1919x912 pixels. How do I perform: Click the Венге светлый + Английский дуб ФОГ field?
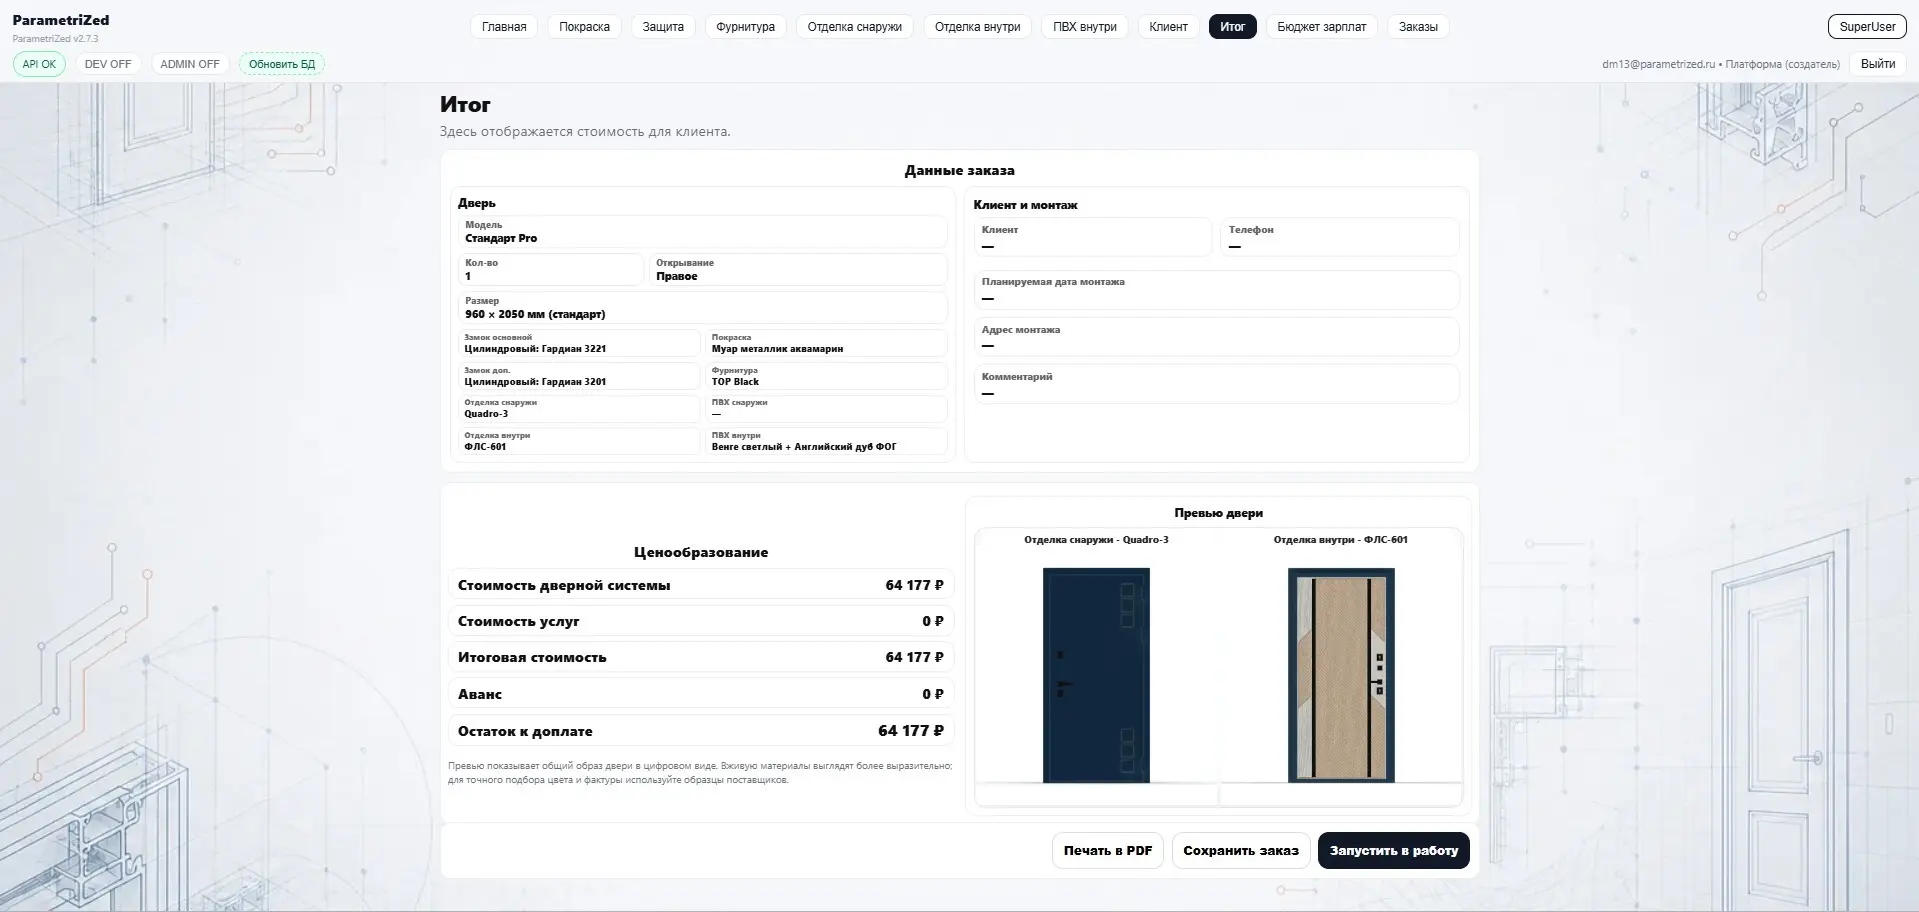(826, 442)
